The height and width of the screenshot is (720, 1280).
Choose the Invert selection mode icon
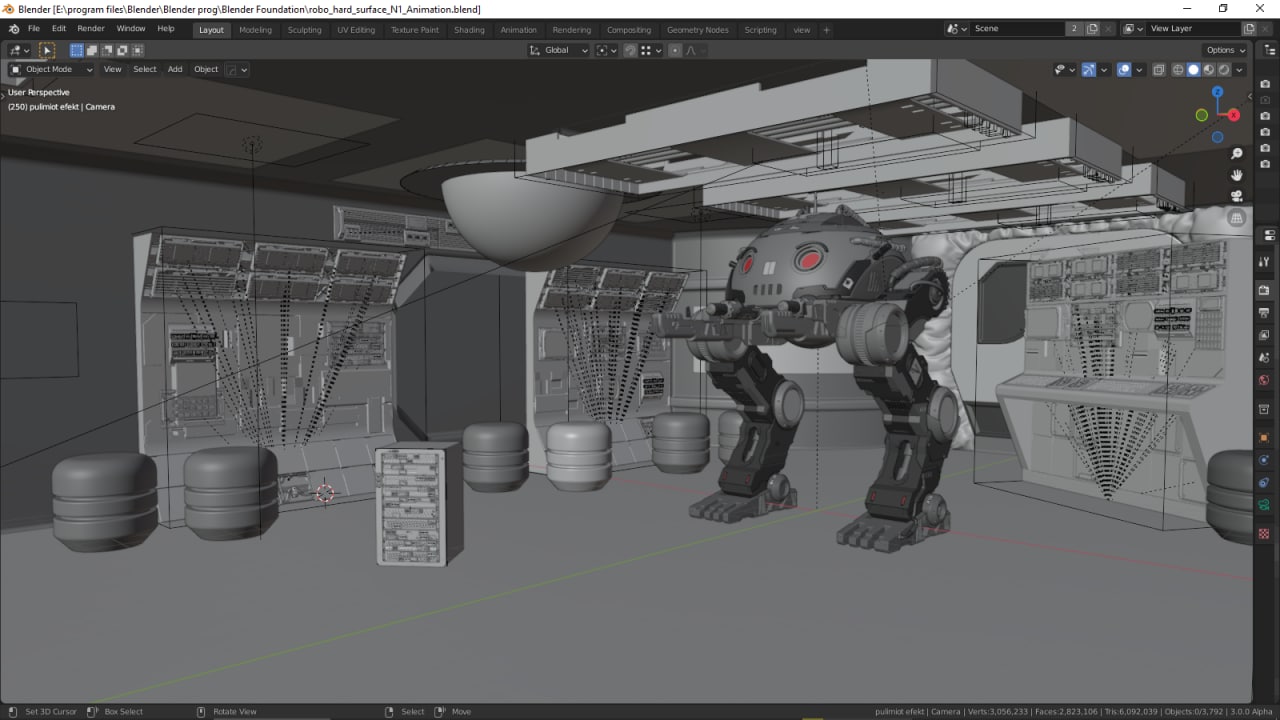pos(122,50)
